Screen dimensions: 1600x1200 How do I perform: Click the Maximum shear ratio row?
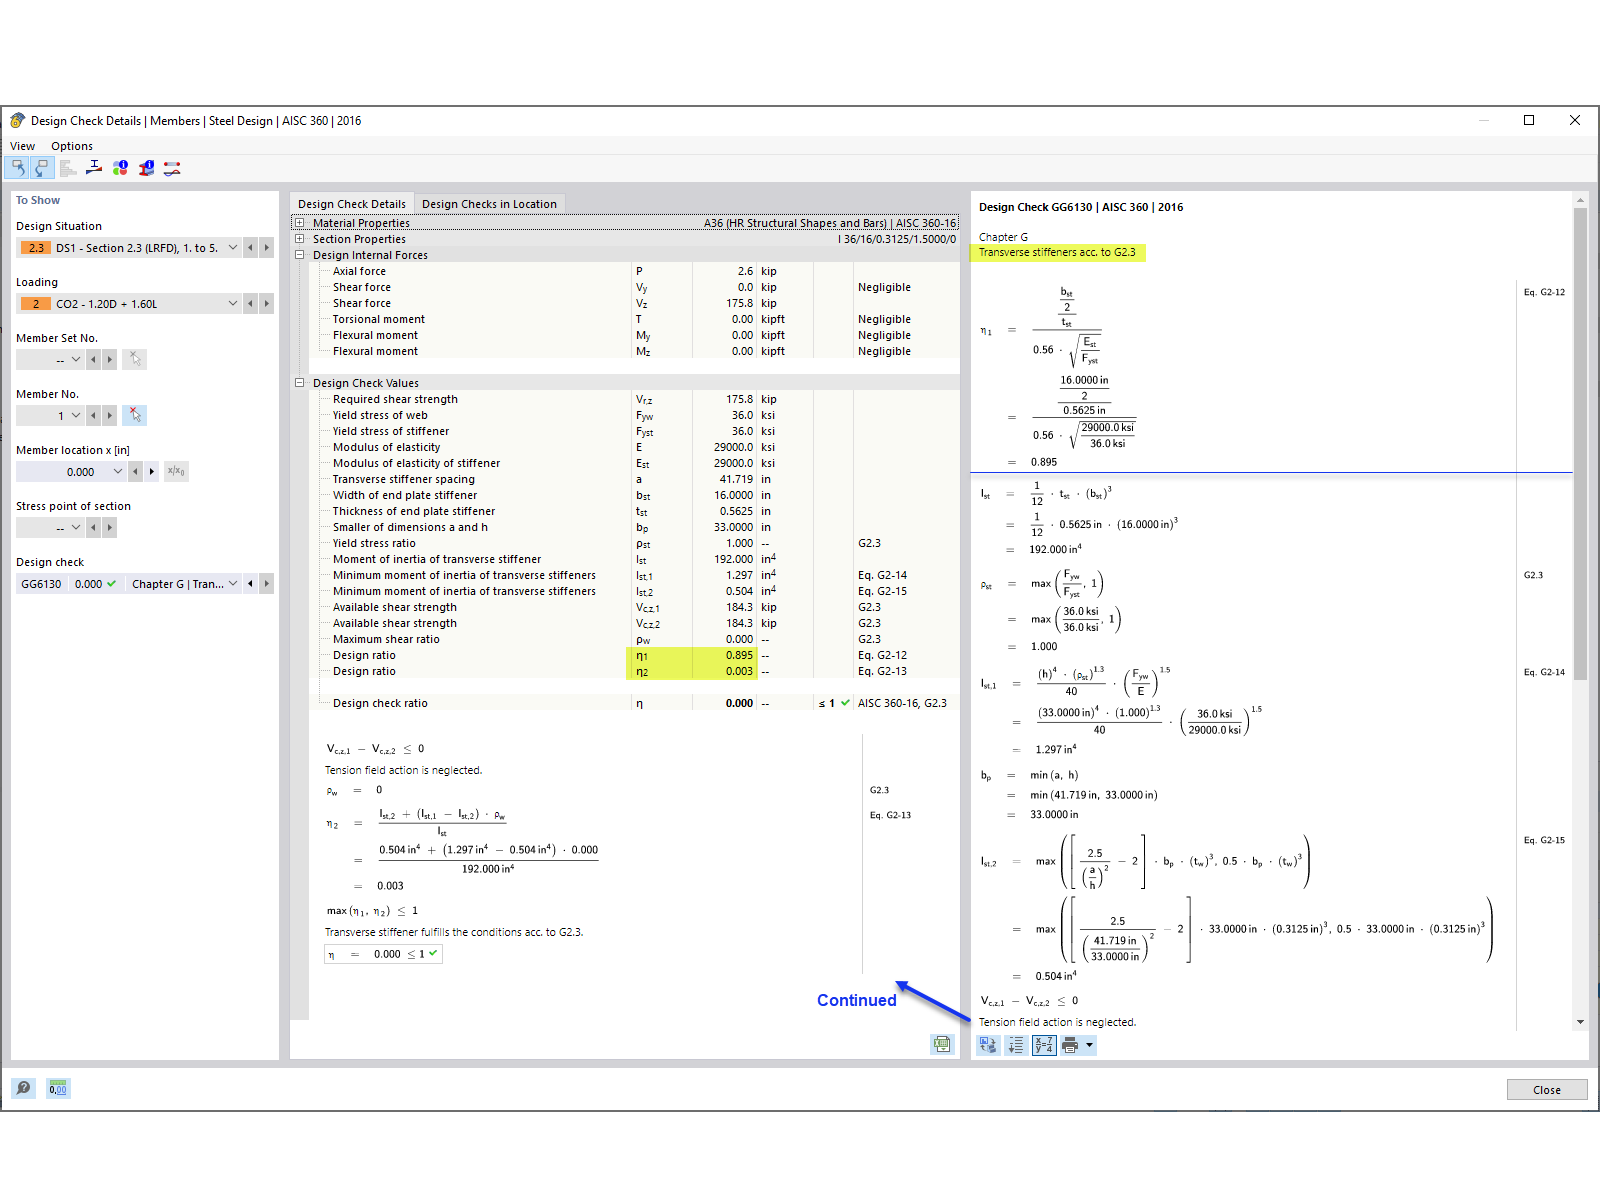tap(635, 639)
